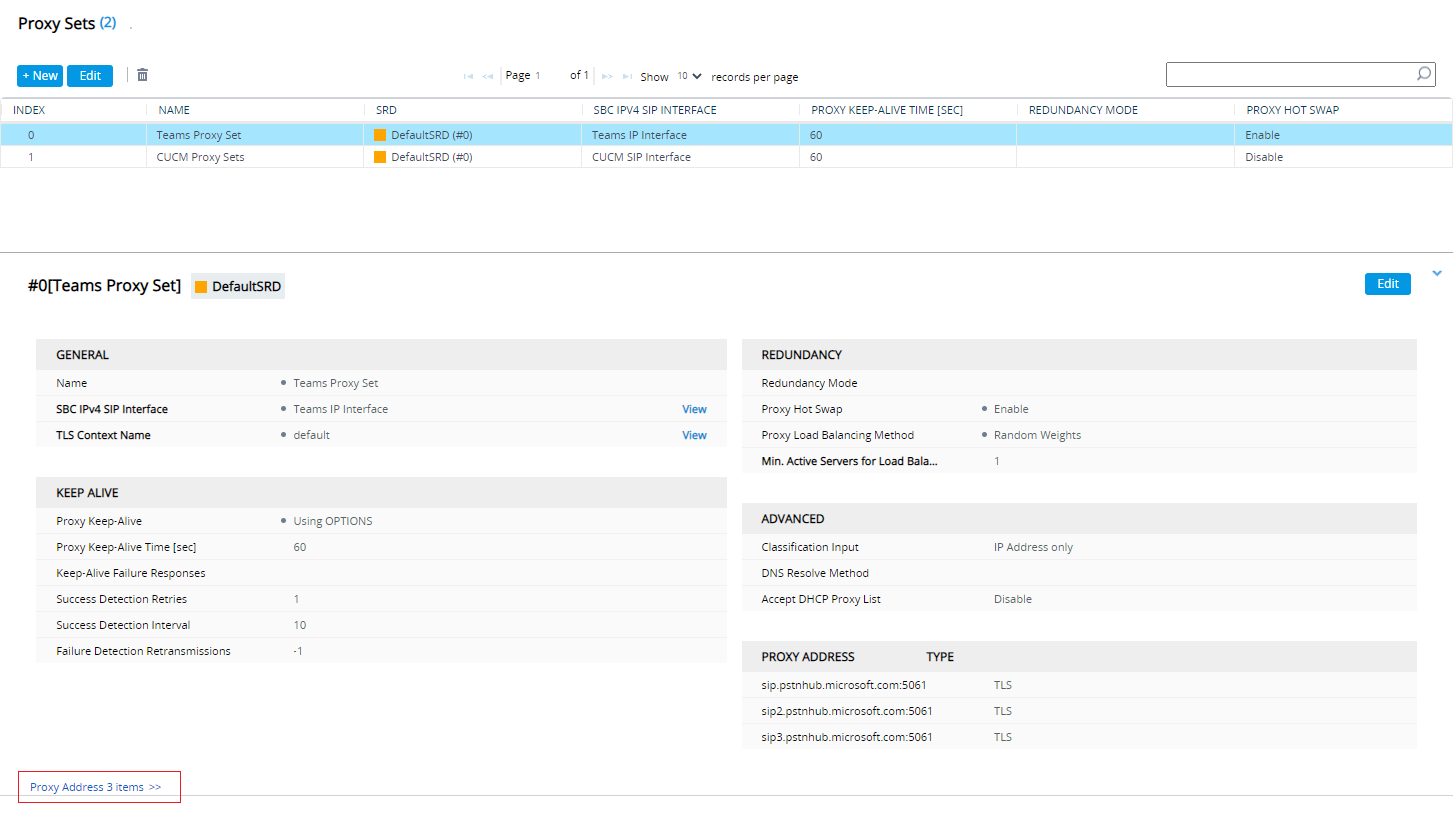This screenshot has width=1453, height=827.
Task: Go to next page of records
Action: coord(607,76)
